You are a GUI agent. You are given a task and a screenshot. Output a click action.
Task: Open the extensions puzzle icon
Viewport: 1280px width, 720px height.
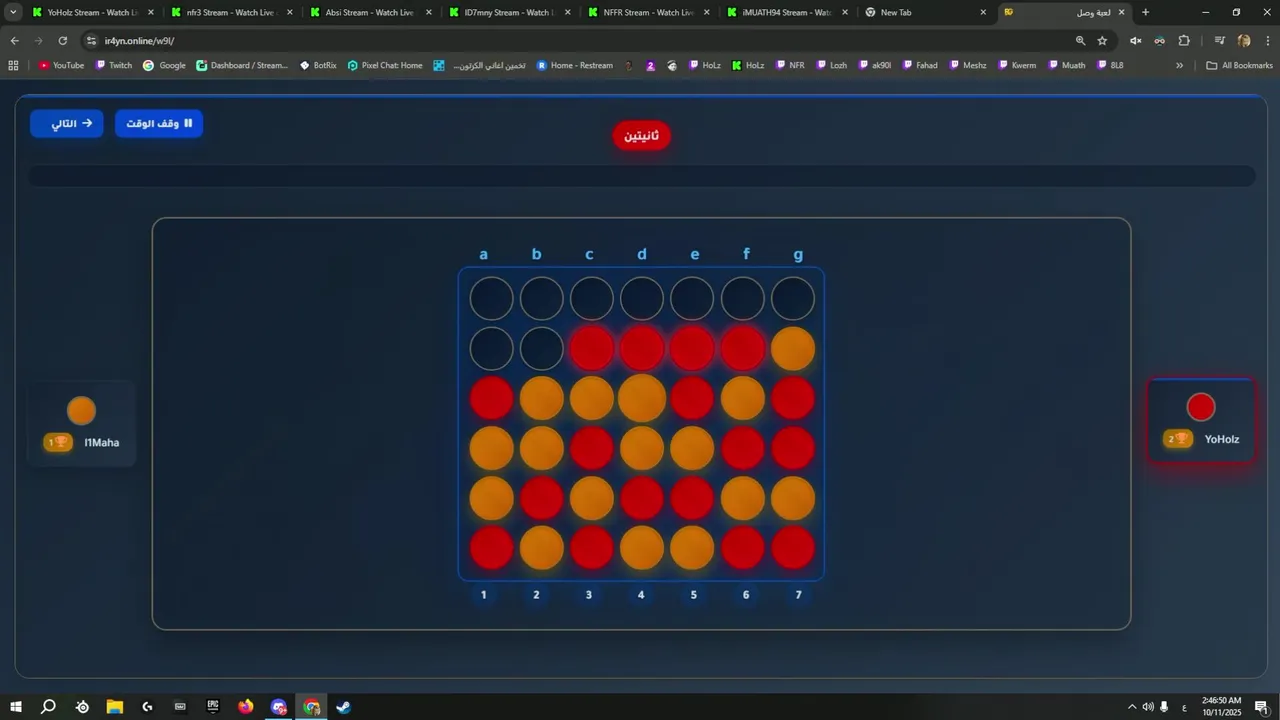pyautogui.click(x=1184, y=41)
